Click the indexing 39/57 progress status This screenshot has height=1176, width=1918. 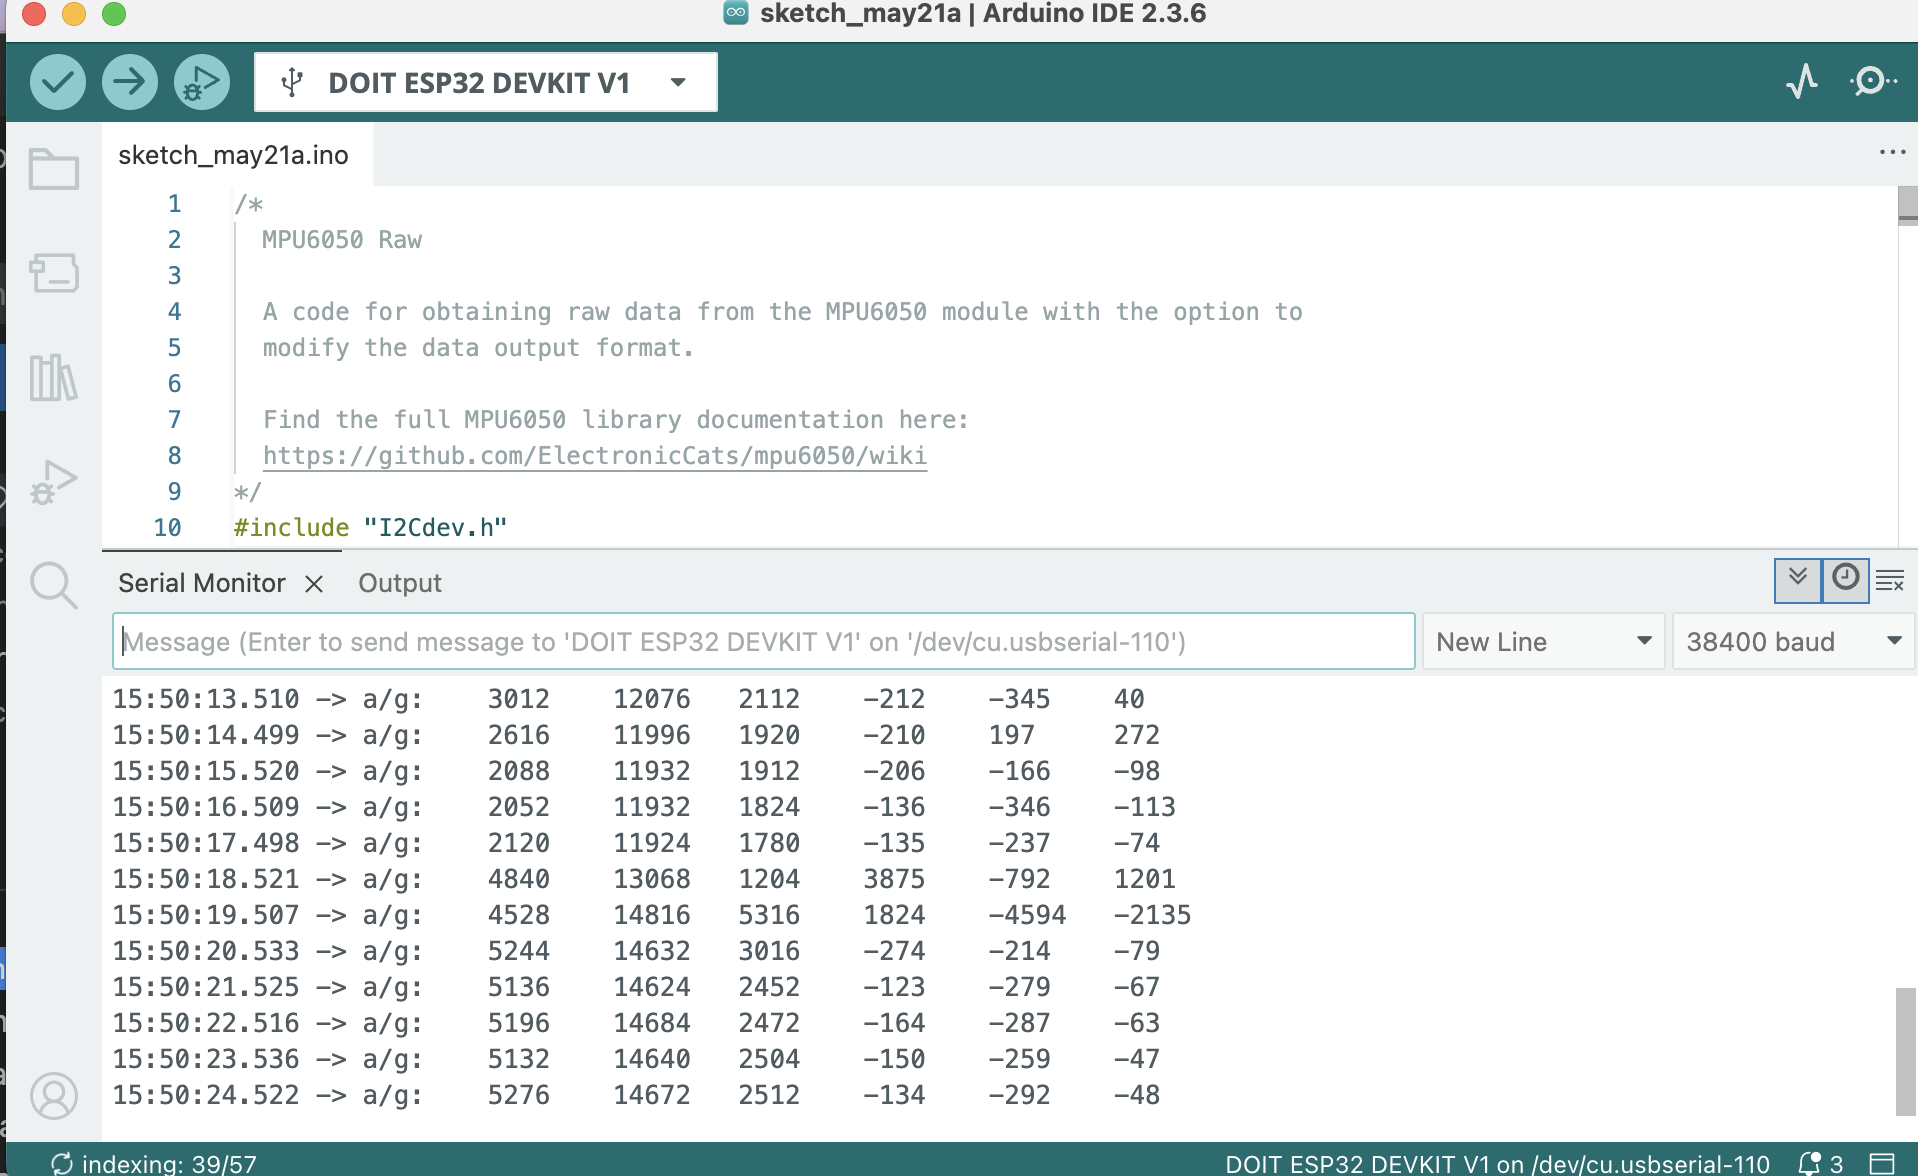(154, 1164)
